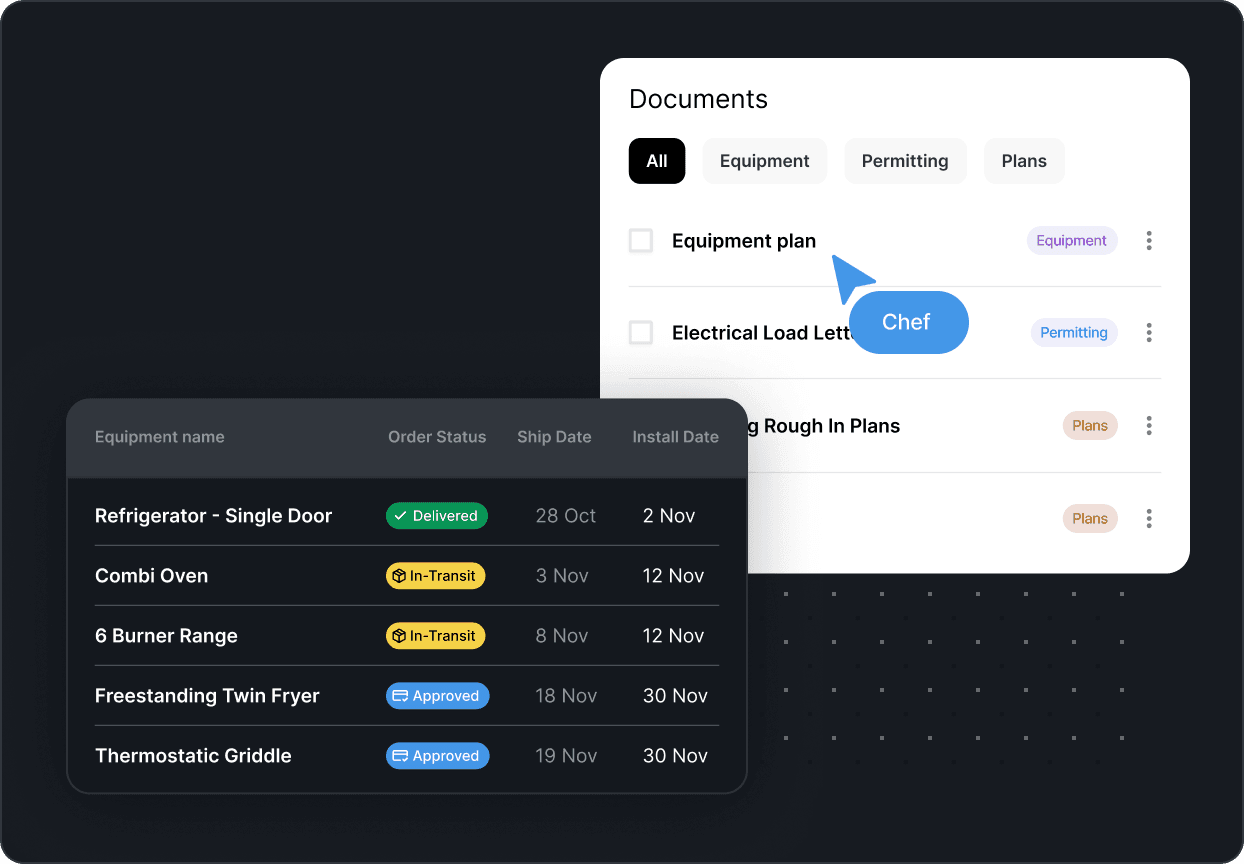The width and height of the screenshot is (1244, 864).
Task: Click the Plans tag on Rough In Plans
Action: click(x=1090, y=425)
